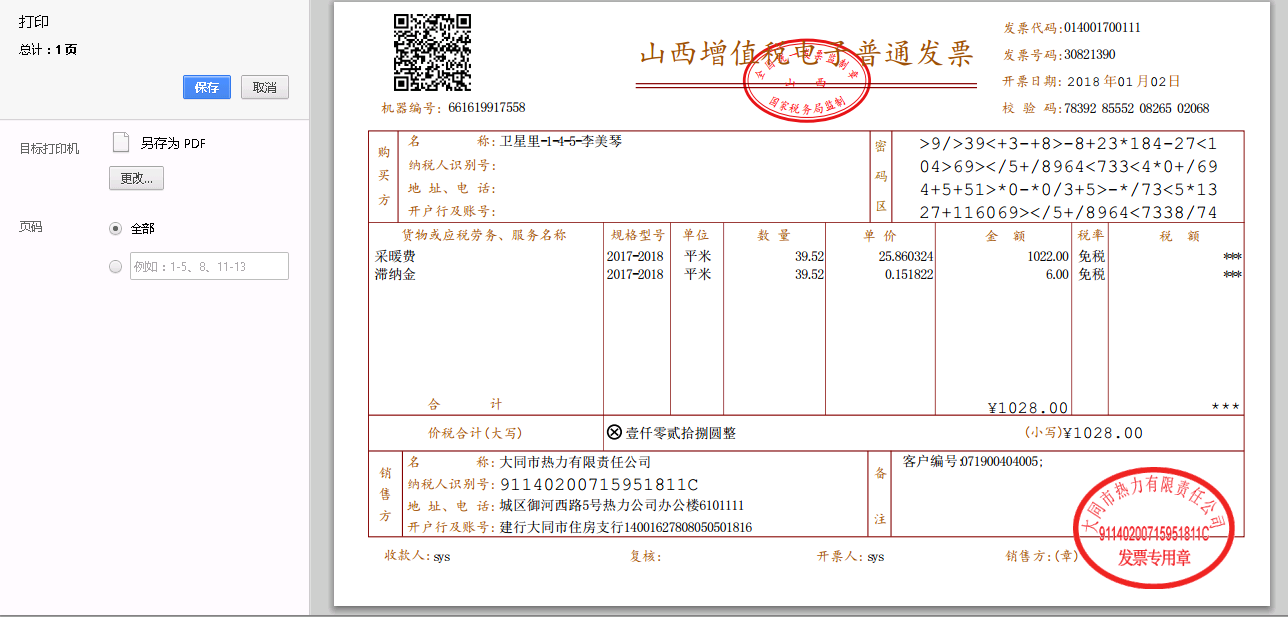Click the 取消 button
The image size is (1288, 617).
pos(265,87)
